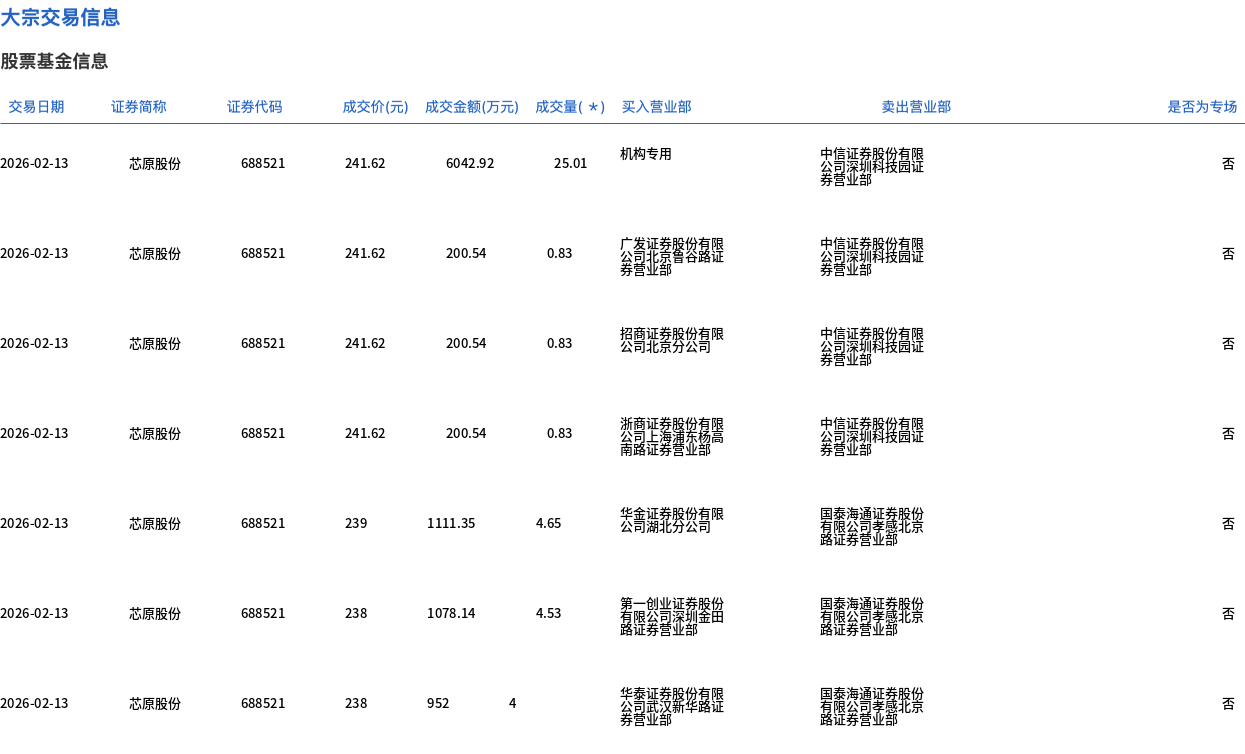Screen dimensions: 1245x754
Task: Select amount value 1111.35
Action: click(451, 523)
